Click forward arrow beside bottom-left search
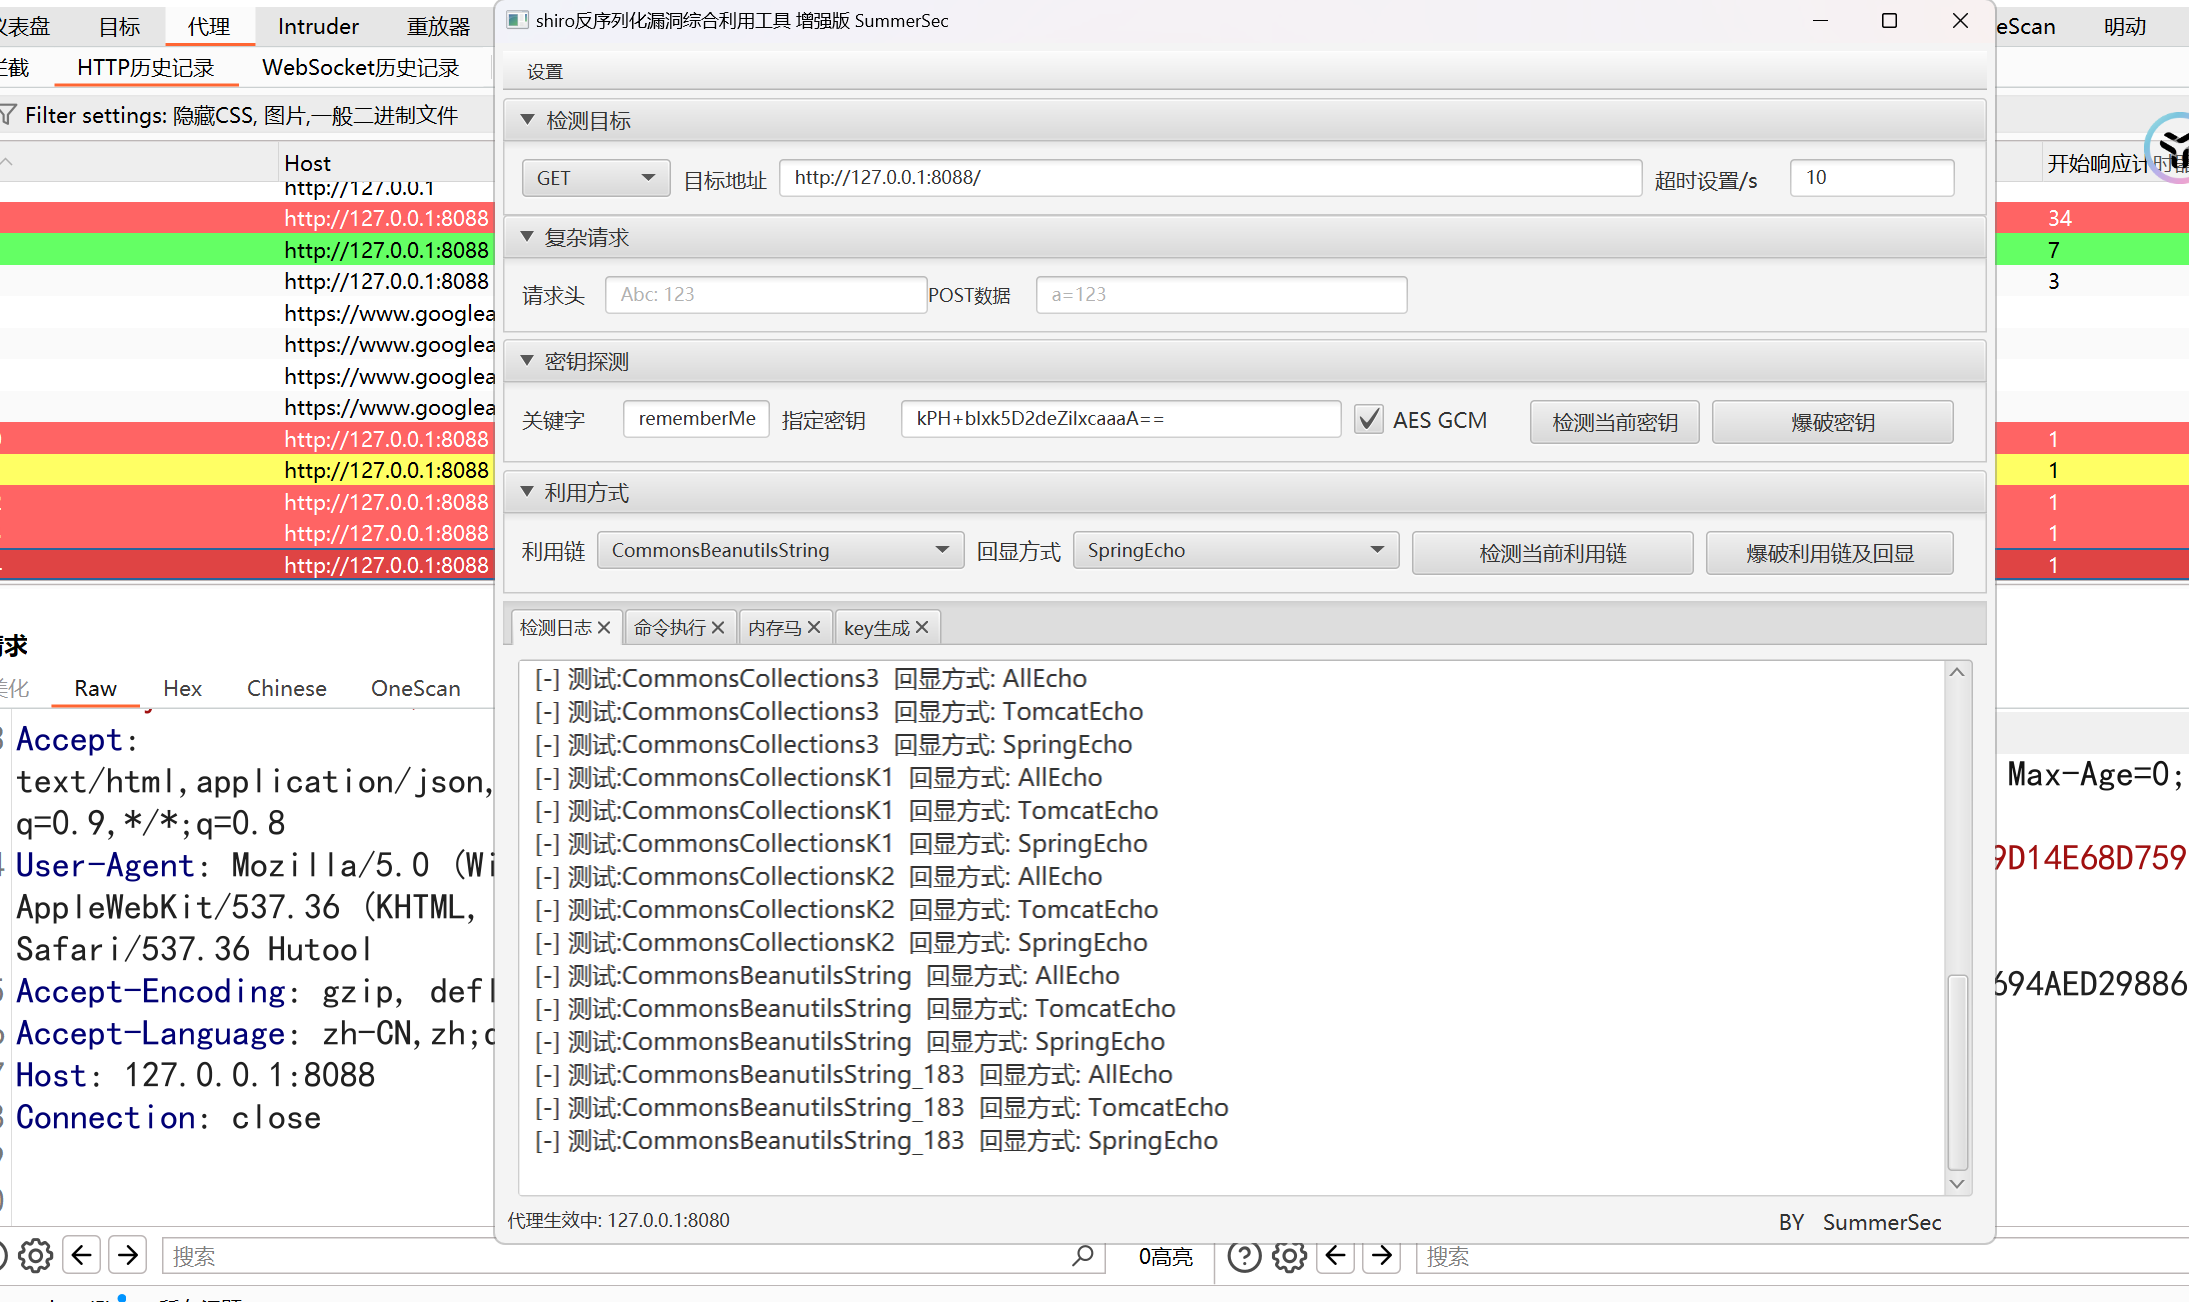Image resolution: width=2189 pixels, height=1302 pixels. (128, 1256)
